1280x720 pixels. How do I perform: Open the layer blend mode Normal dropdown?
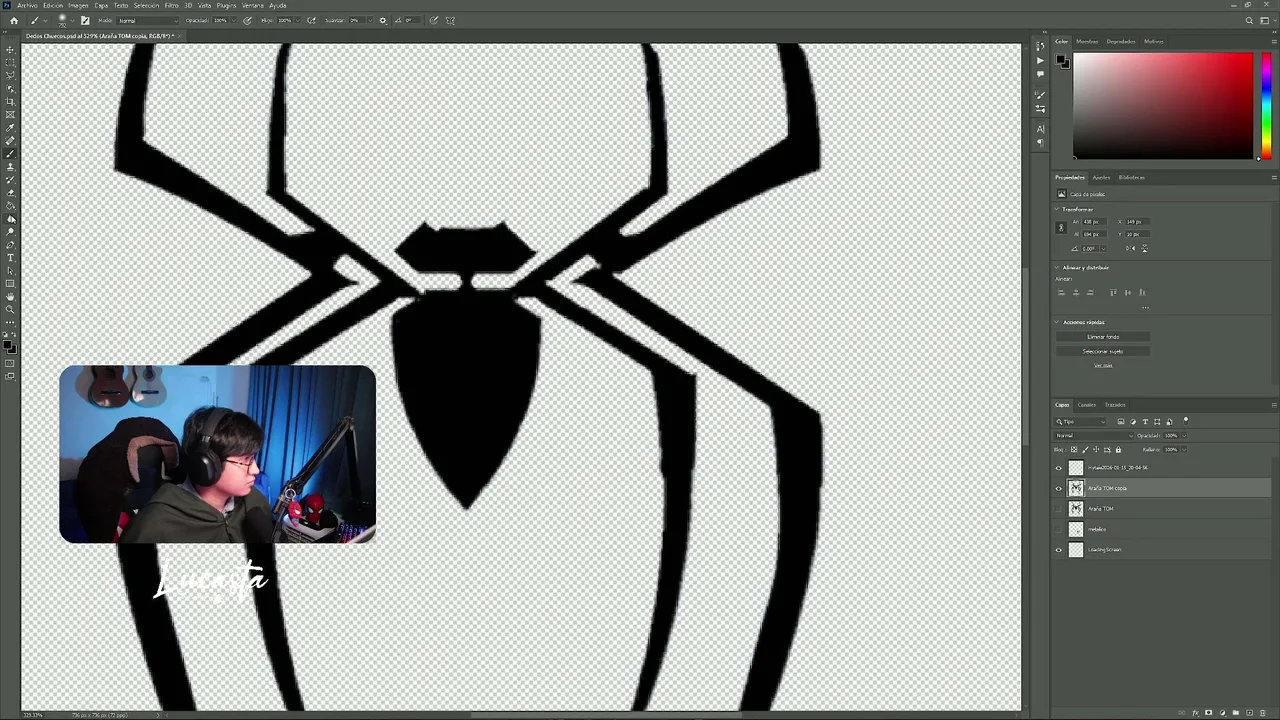coord(1094,435)
